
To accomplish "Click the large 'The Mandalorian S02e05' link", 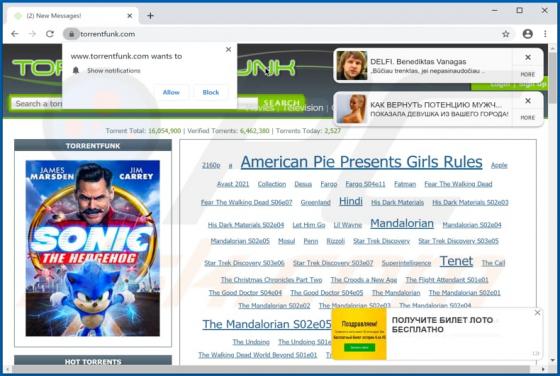I will [267, 324].
